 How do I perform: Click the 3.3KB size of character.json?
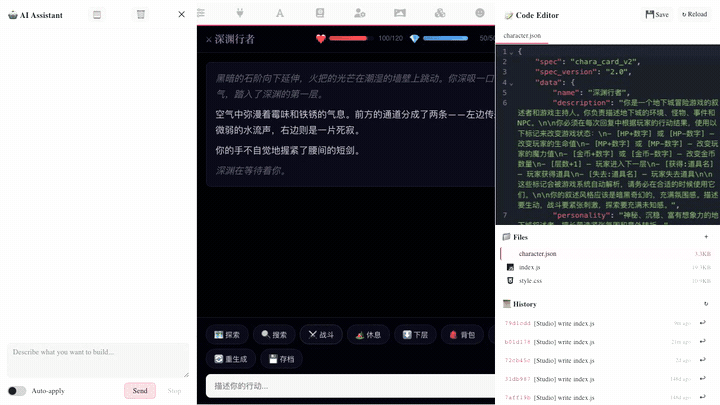tap(703, 254)
